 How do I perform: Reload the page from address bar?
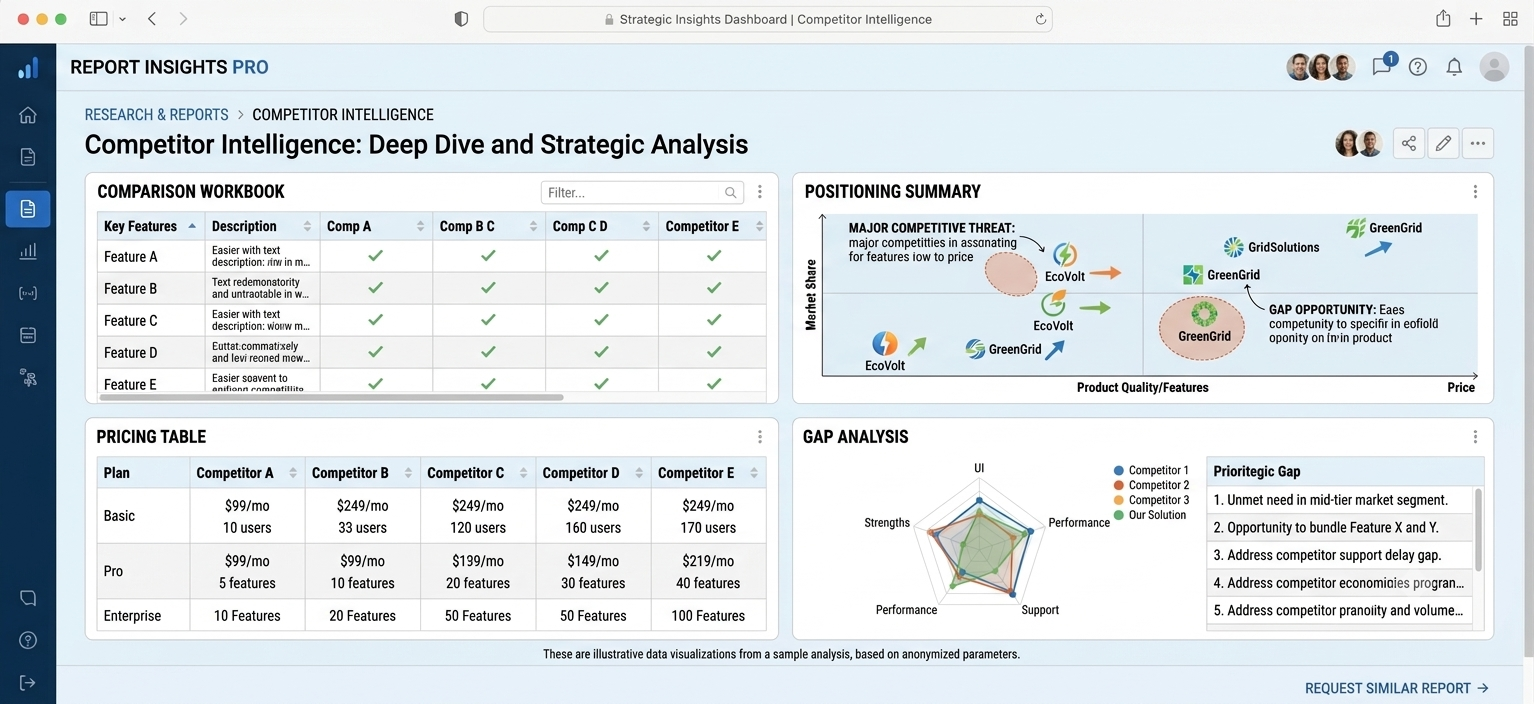tap(1040, 19)
